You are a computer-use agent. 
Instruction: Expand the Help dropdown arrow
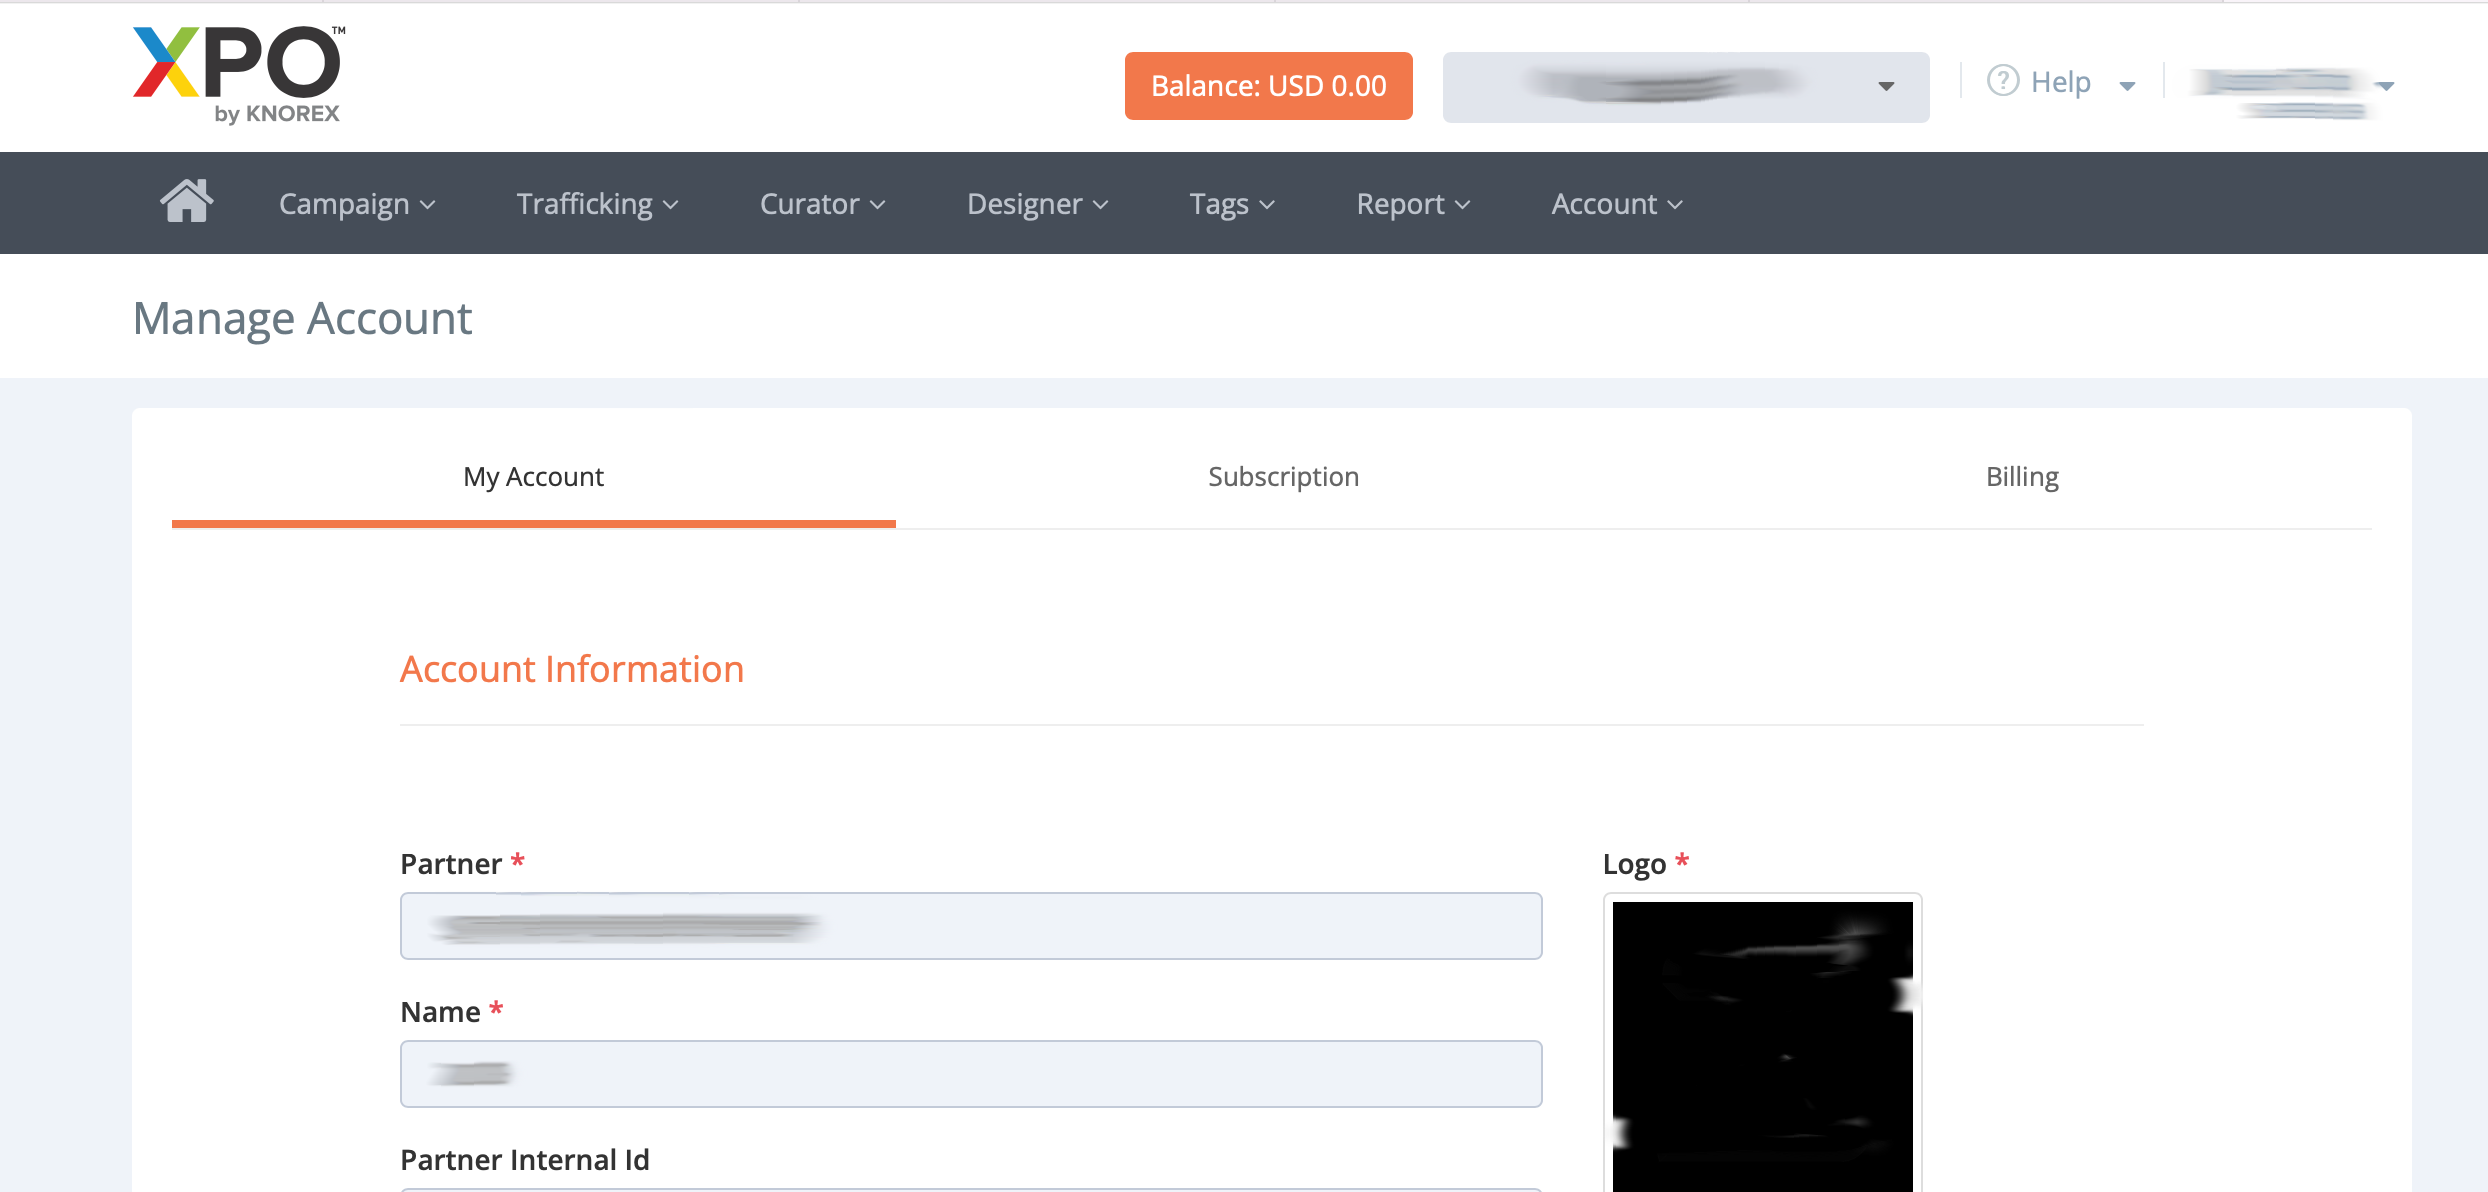click(x=2127, y=86)
